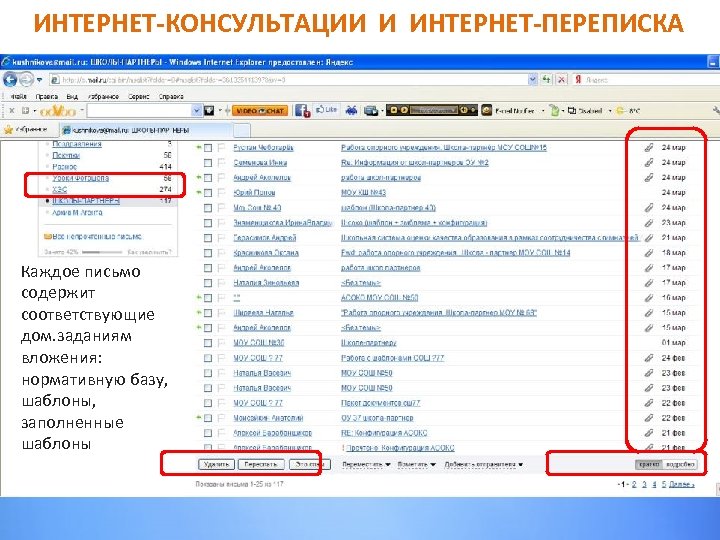
Task: Open the Правка menu
Action: (x=46, y=96)
